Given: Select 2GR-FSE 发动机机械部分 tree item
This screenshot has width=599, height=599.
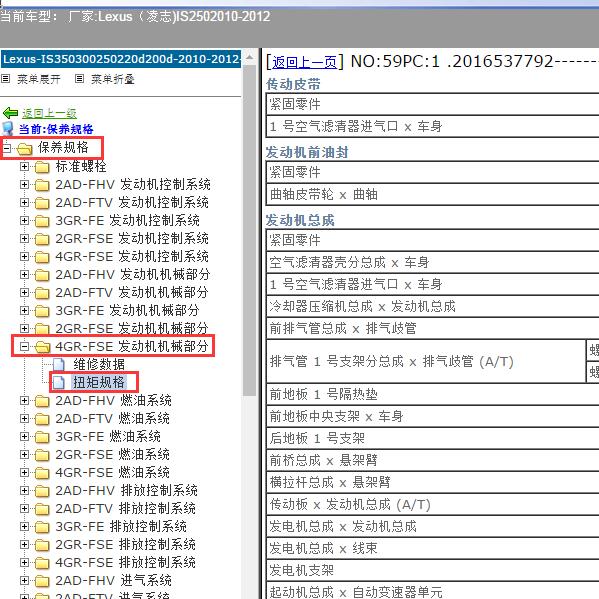Looking at the screenshot, I should (132, 329).
